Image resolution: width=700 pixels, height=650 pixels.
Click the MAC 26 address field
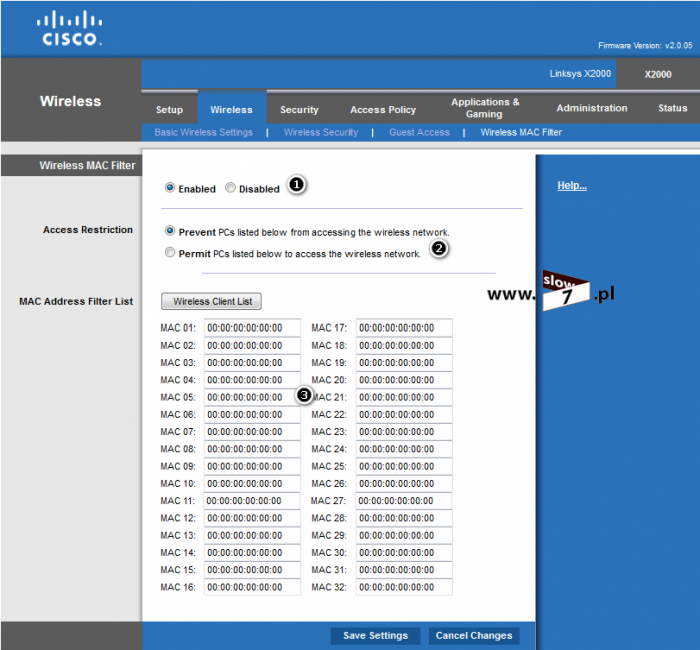pyautogui.click(x=404, y=483)
